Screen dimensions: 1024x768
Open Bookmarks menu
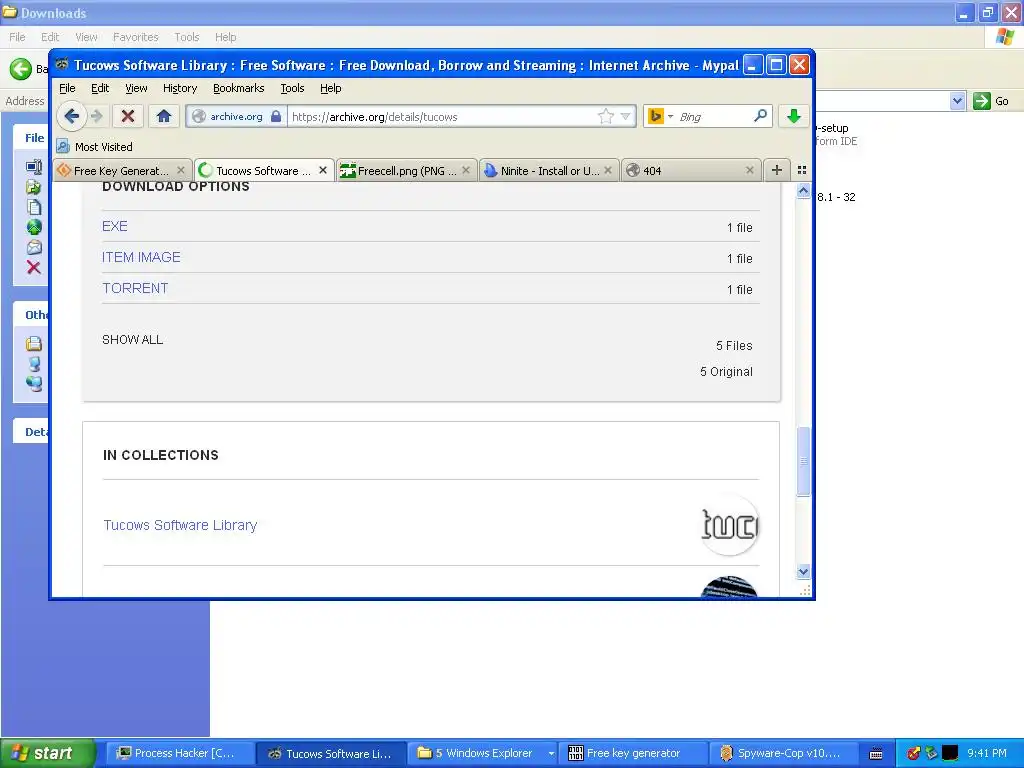(238, 88)
